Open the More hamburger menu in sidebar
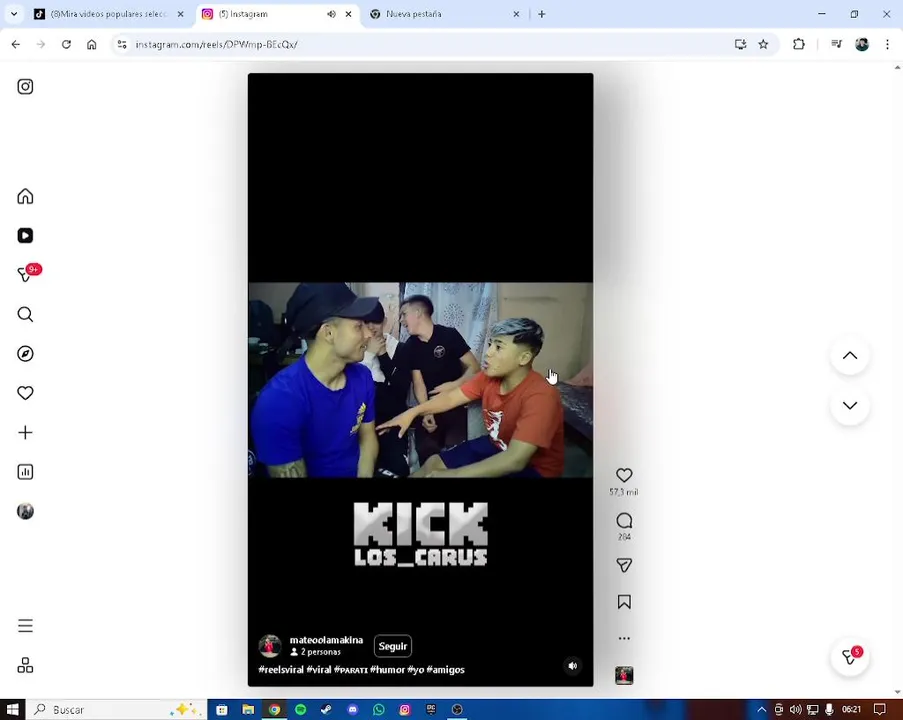 [x=25, y=626]
